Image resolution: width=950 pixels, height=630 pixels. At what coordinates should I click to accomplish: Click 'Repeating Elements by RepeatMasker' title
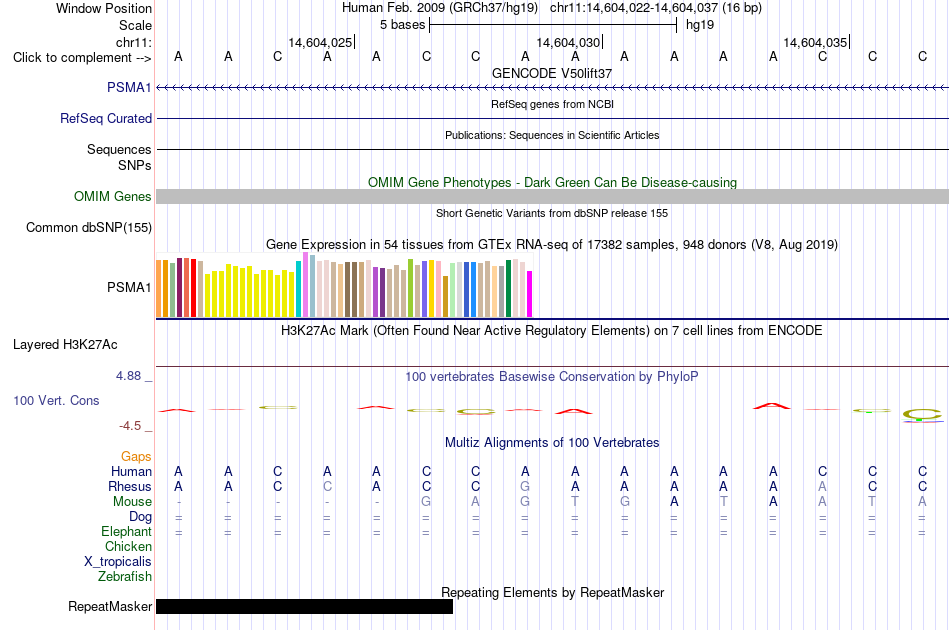pos(552,592)
